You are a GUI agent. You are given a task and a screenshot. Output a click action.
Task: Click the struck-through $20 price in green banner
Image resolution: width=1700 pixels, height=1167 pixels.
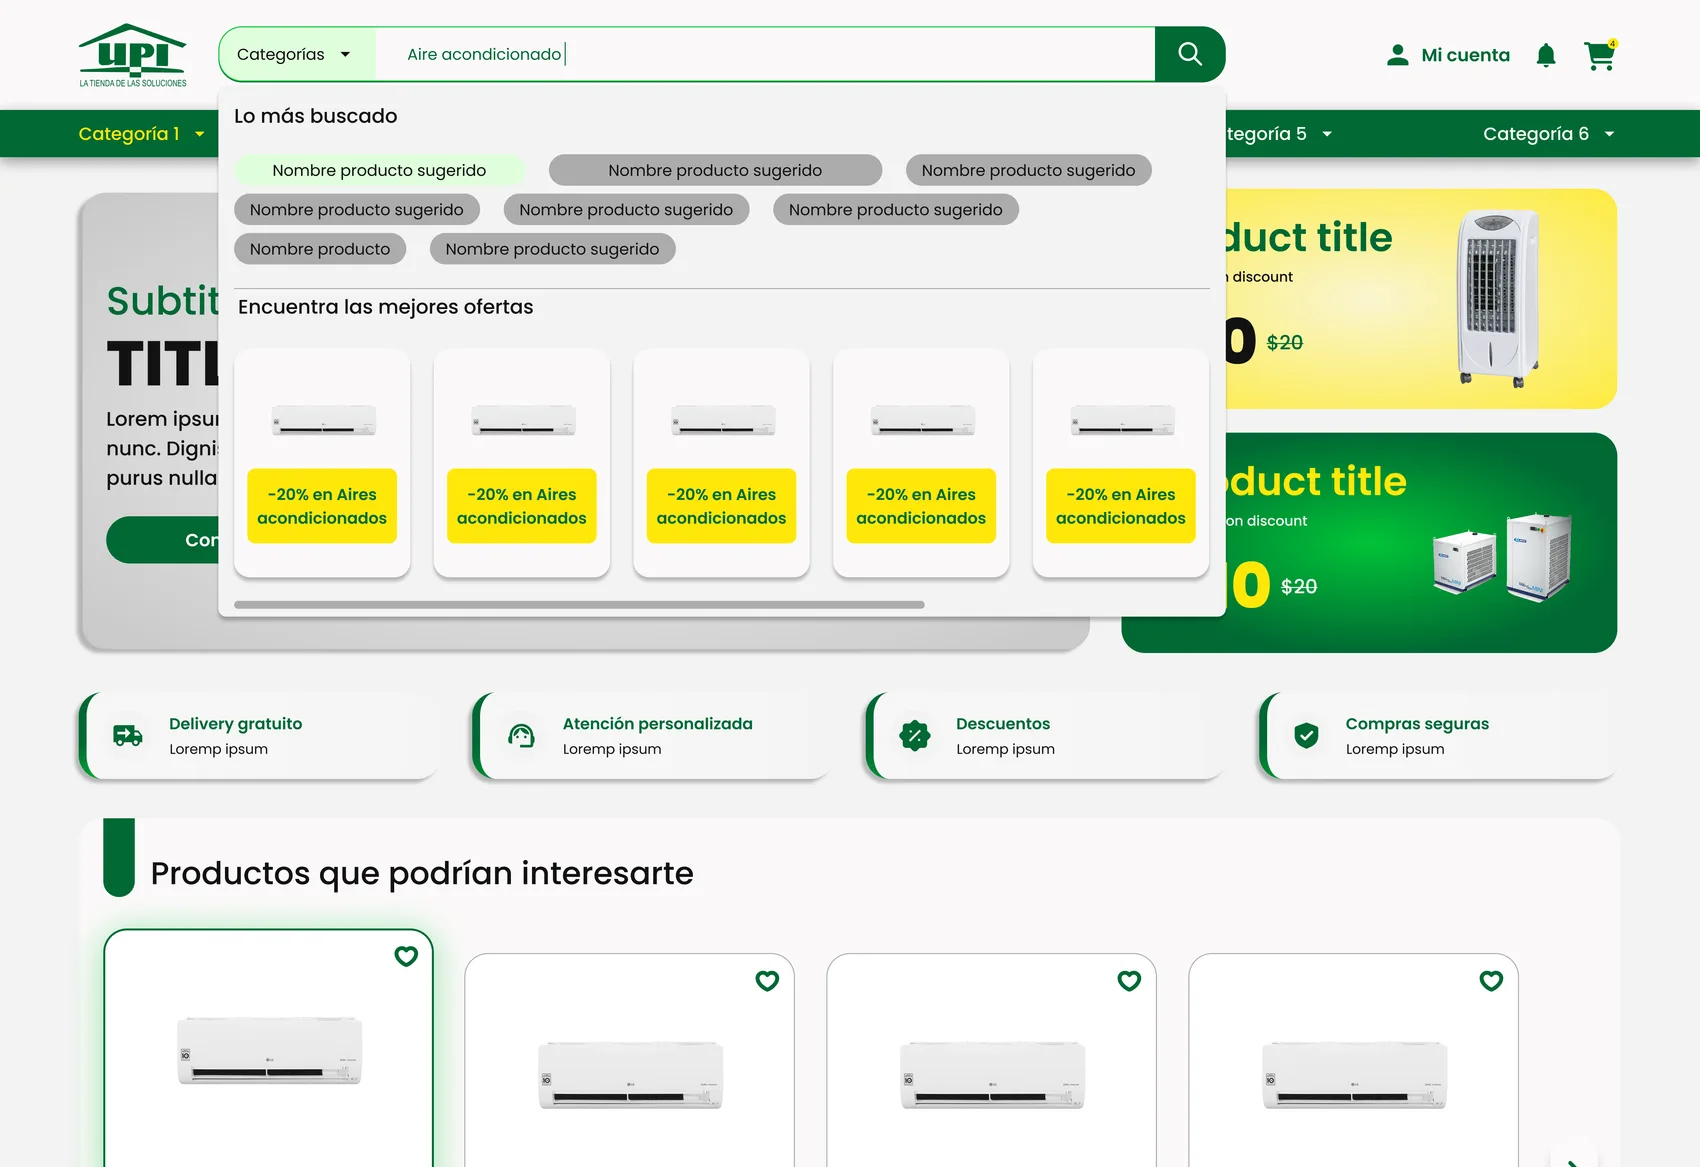(1299, 587)
